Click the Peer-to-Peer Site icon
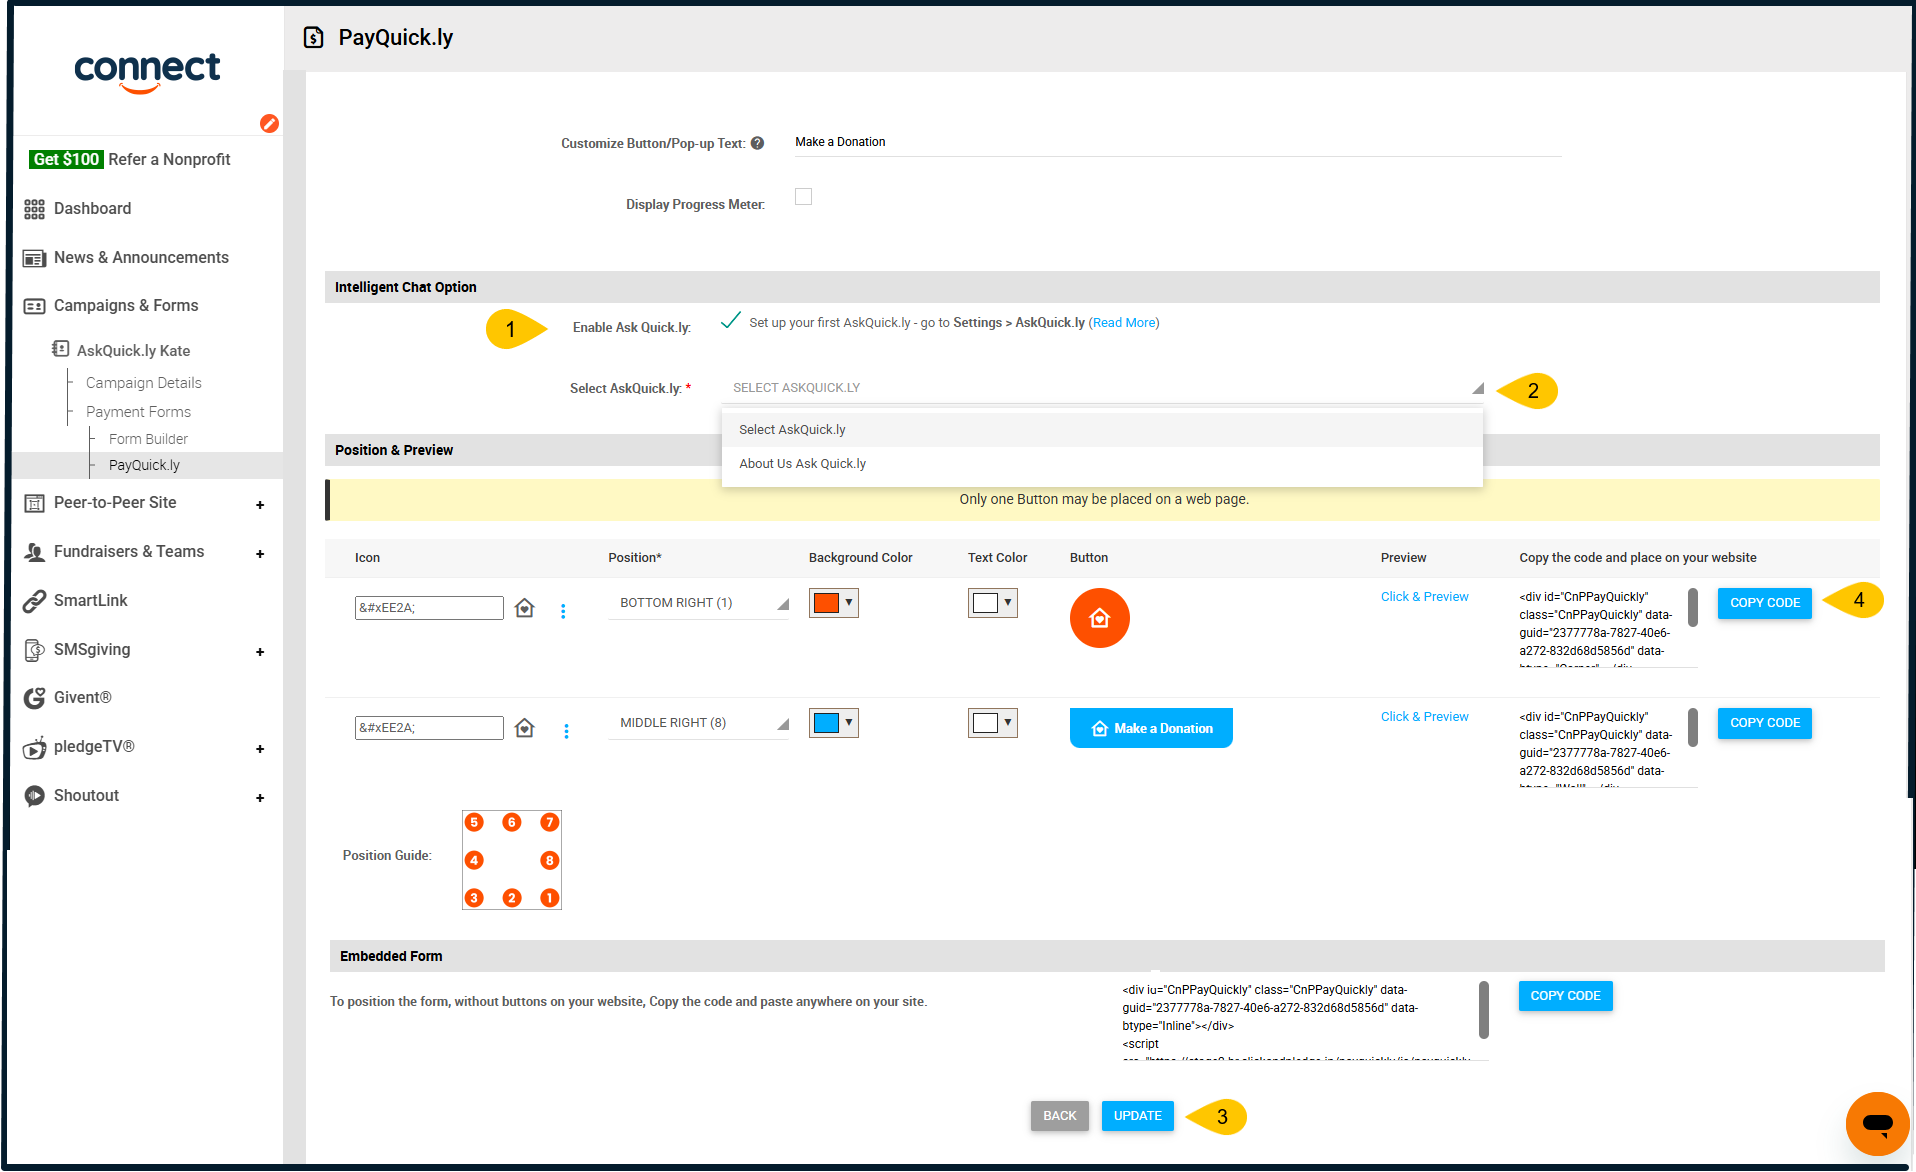This screenshot has height=1172, width=1916. point(34,503)
